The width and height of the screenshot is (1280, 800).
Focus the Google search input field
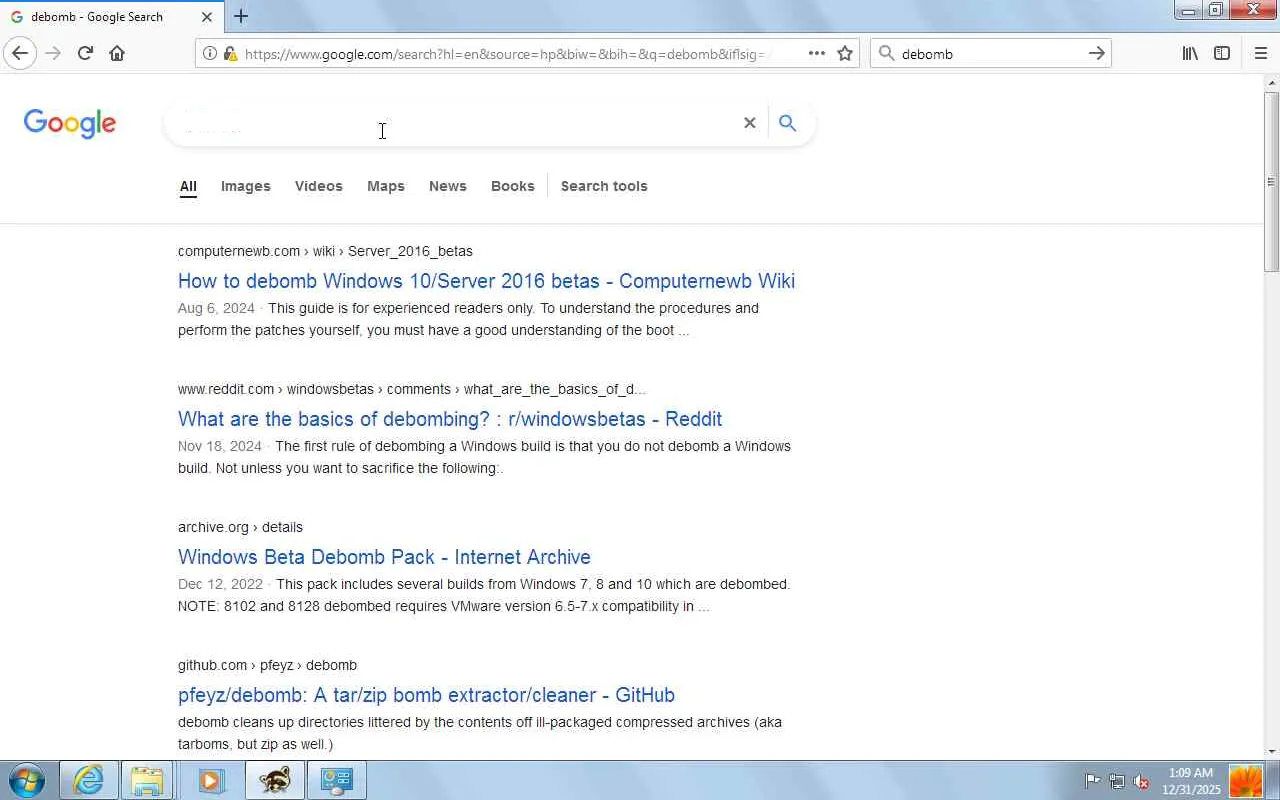(455, 123)
